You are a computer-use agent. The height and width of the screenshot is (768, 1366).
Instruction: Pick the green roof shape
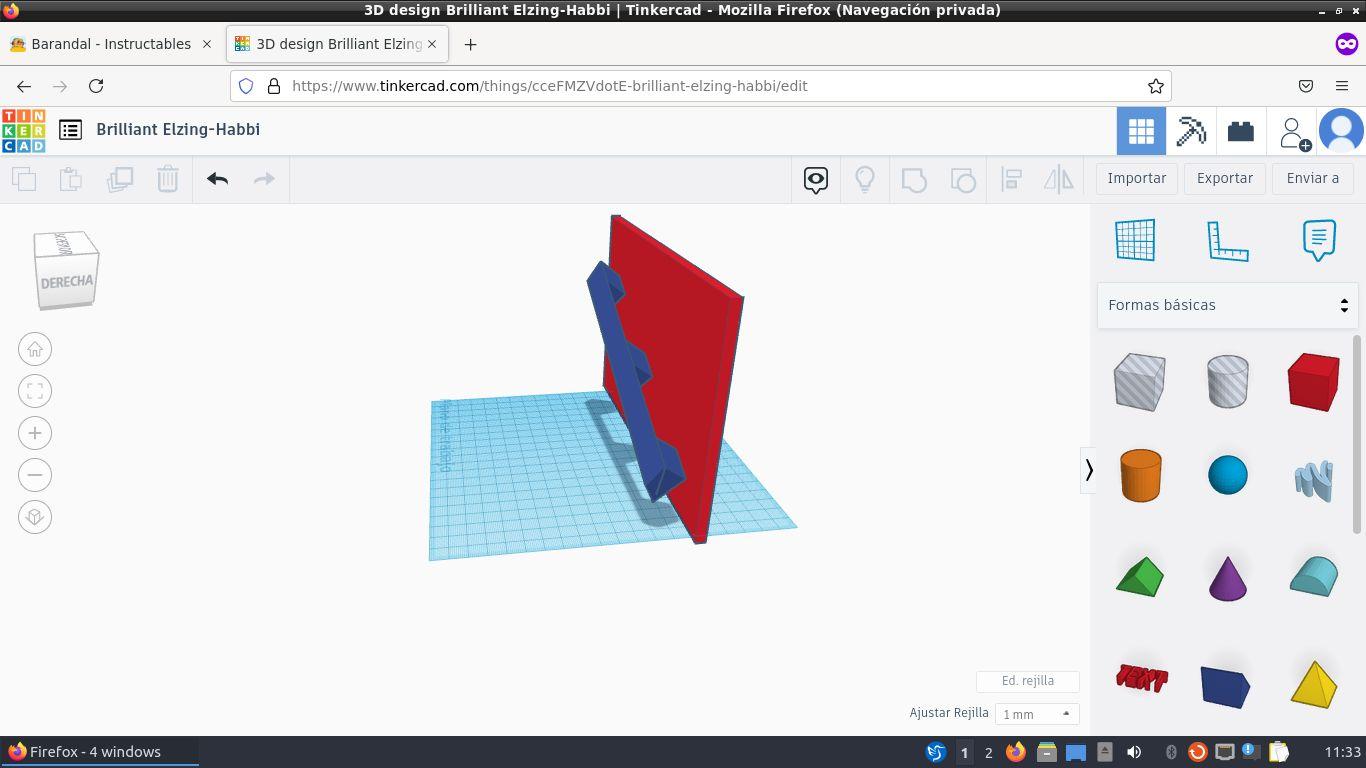1140,577
